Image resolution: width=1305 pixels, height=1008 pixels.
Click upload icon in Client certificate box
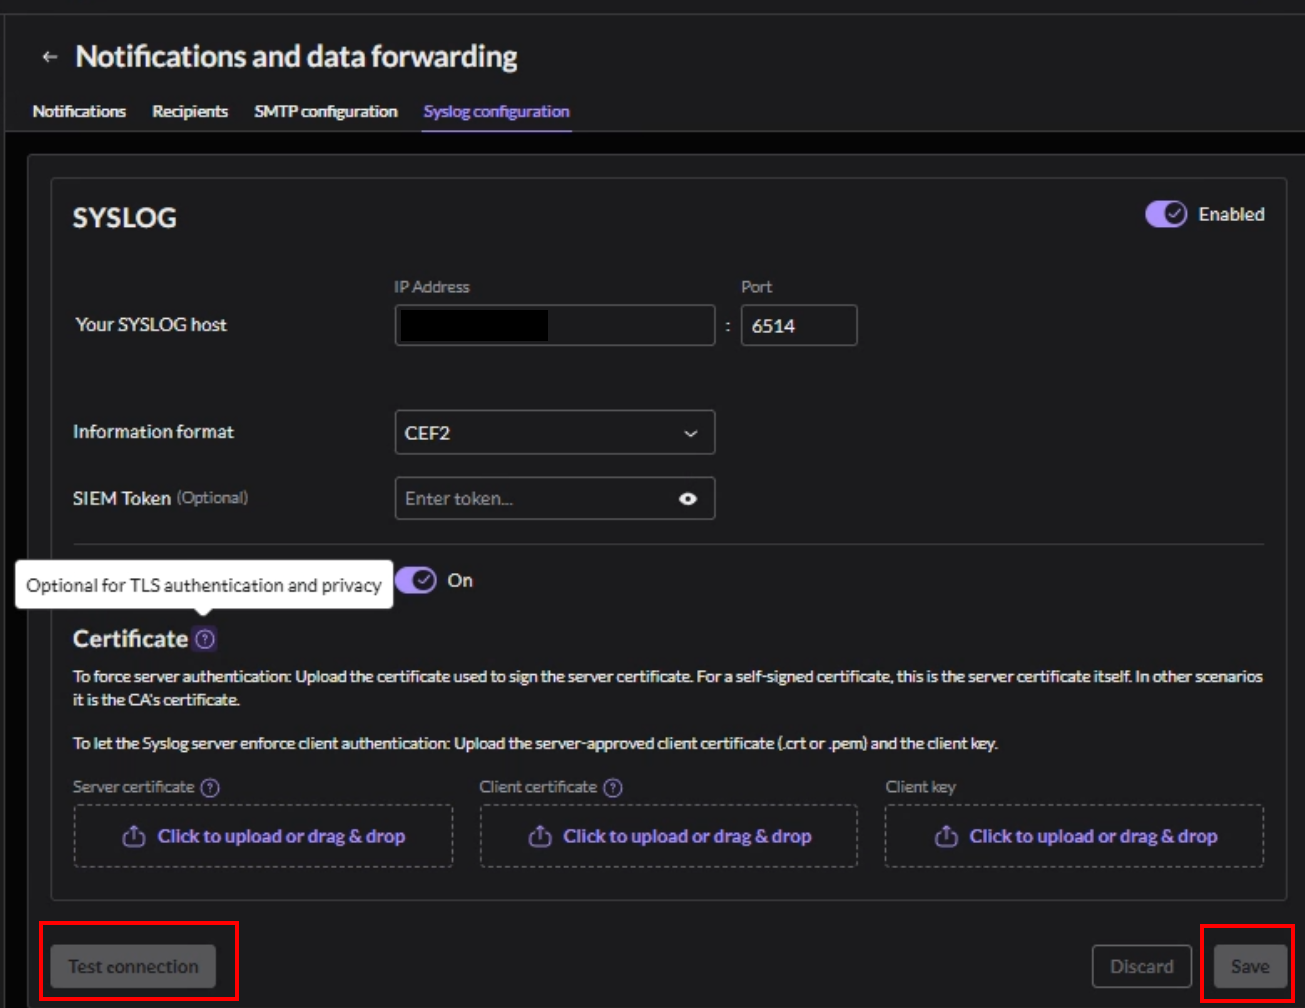[540, 836]
